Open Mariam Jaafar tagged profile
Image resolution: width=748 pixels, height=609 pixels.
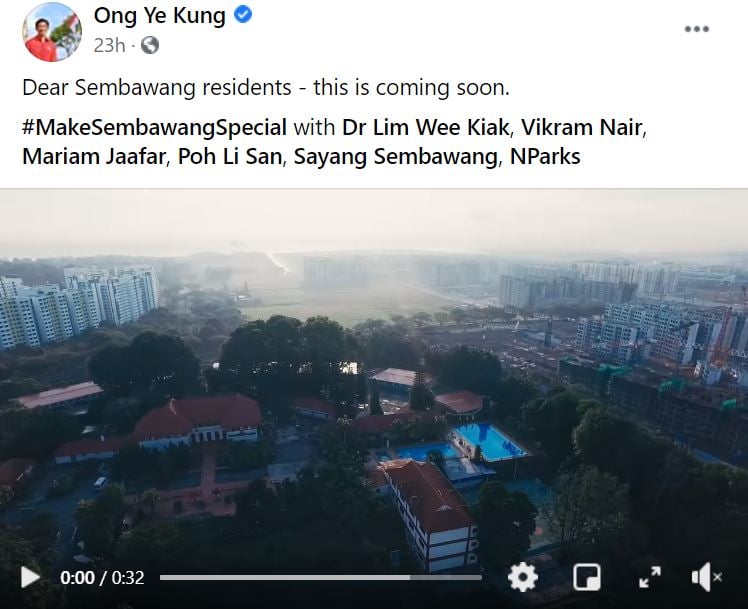(94, 156)
